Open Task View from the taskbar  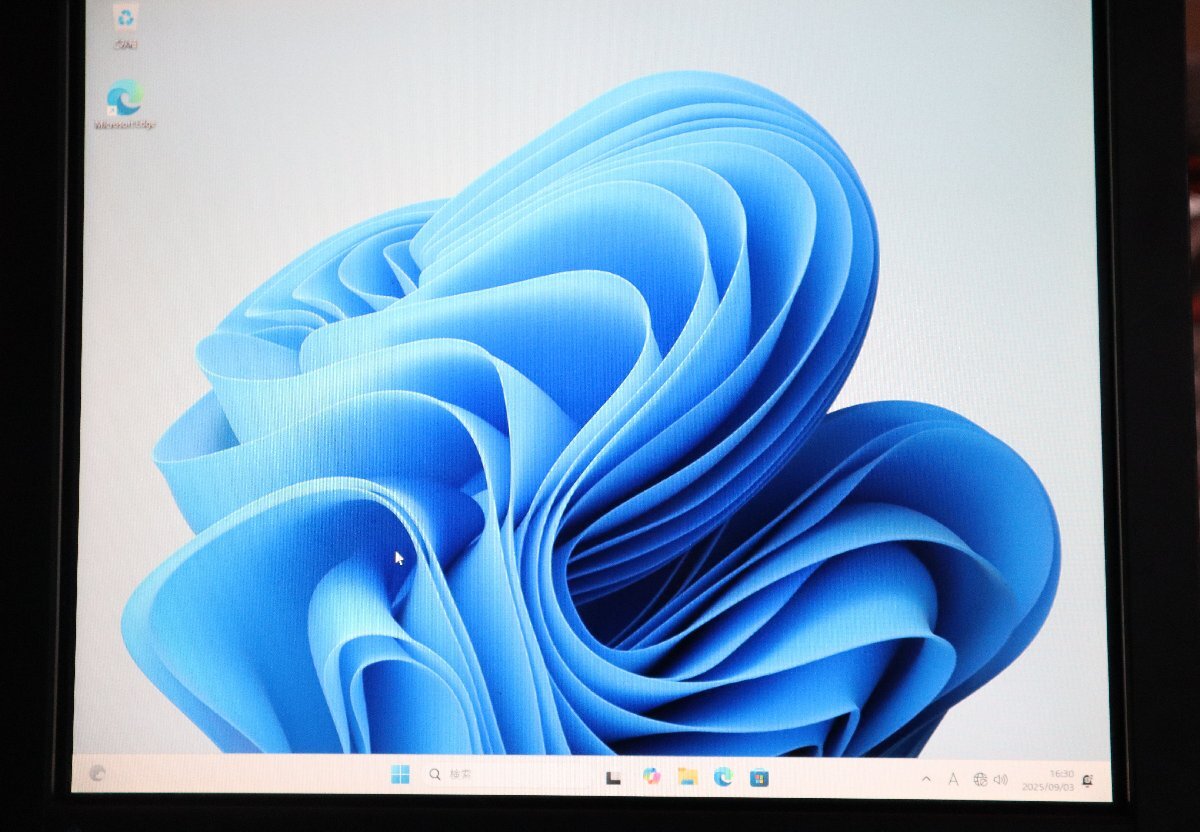[614, 777]
